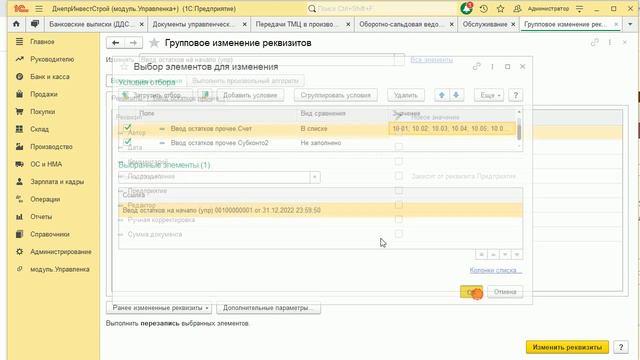Toggle Сумма документа checkbox in background form
The image size is (640, 360).
(399, 234)
